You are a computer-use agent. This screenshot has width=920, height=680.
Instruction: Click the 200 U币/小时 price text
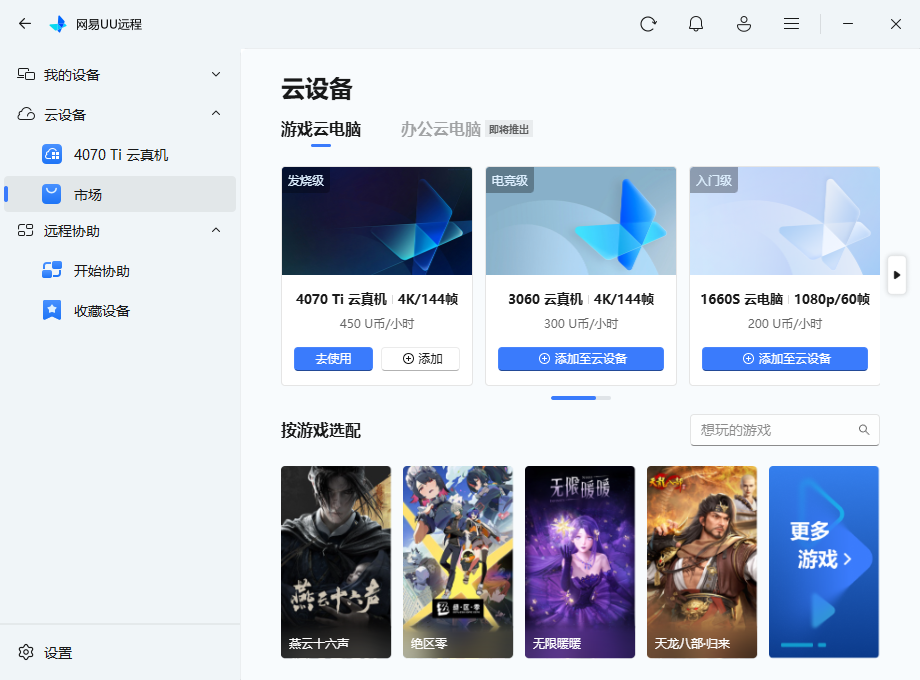pyautogui.click(x=785, y=323)
